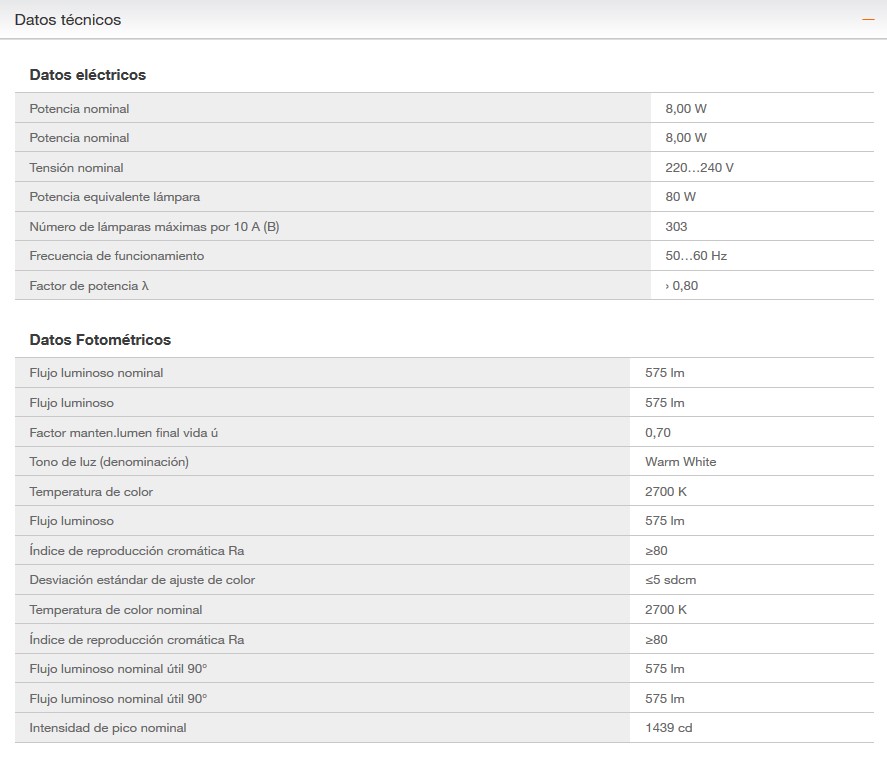Click the "Intensidad de pico nominal" label

click(107, 728)
